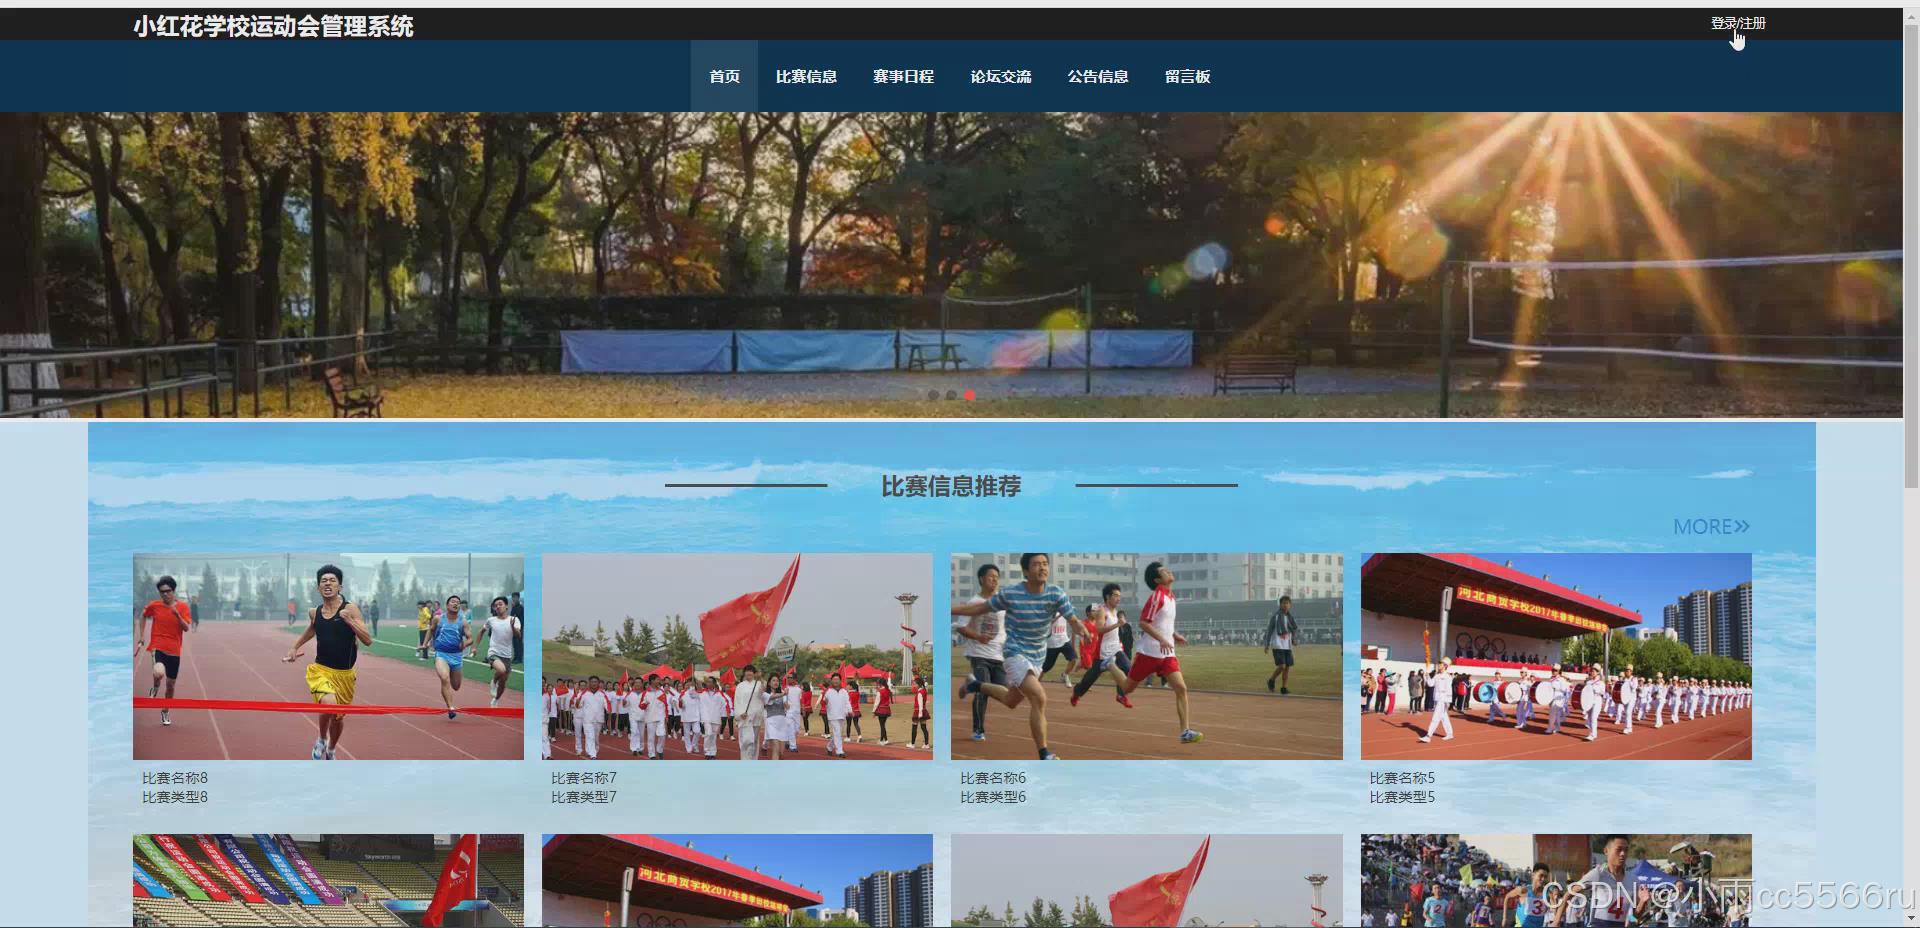
Task: Open the 首页 navigation tab
Action: pos(724,76)
